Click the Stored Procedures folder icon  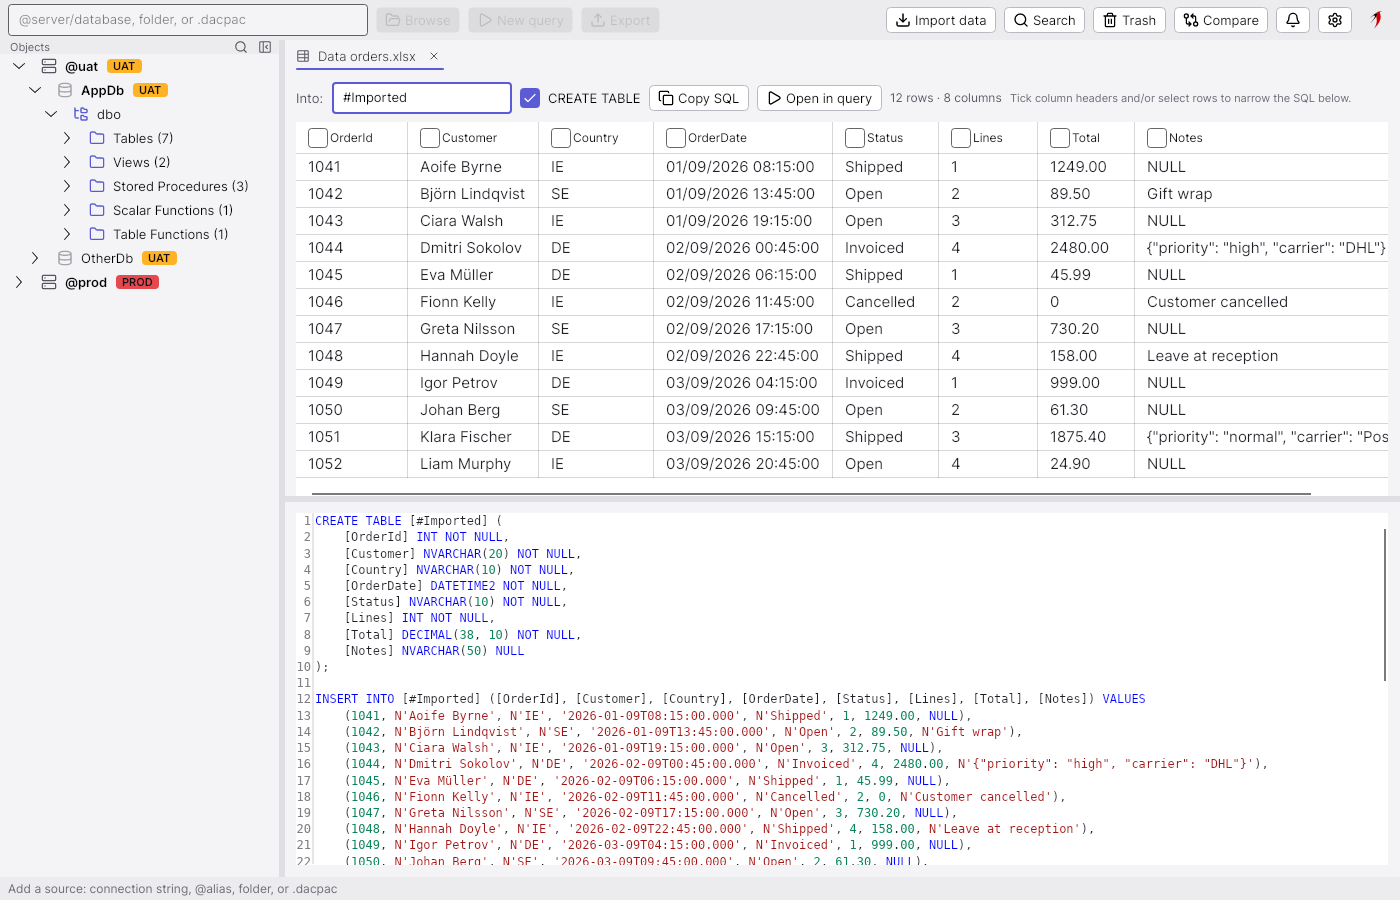[97, 186]
